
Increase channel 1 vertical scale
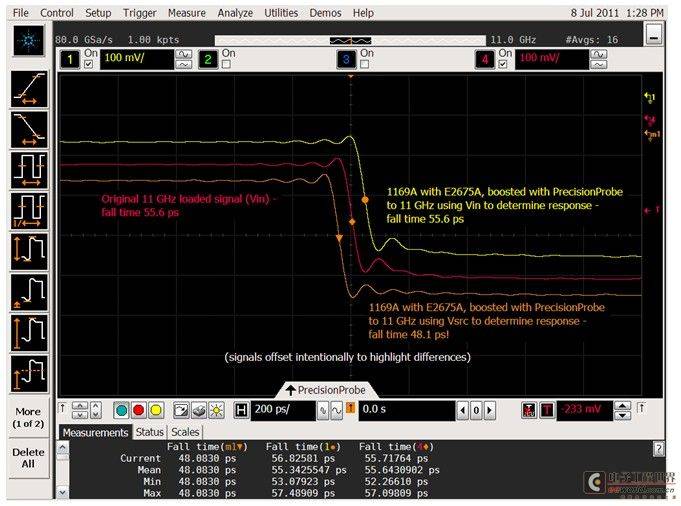184,54
